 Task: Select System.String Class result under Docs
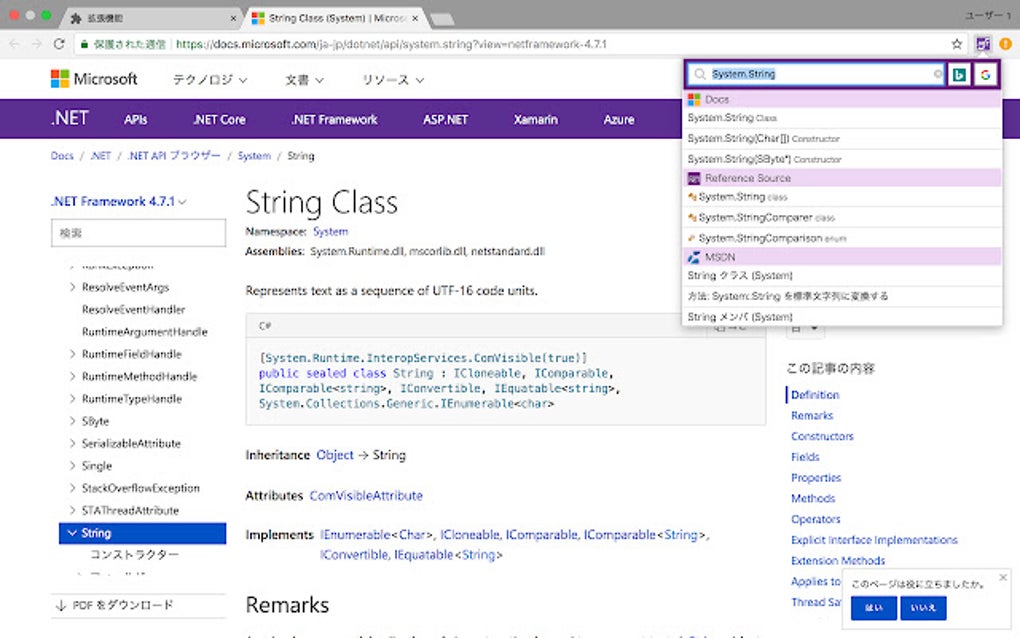tap(842, 118)
